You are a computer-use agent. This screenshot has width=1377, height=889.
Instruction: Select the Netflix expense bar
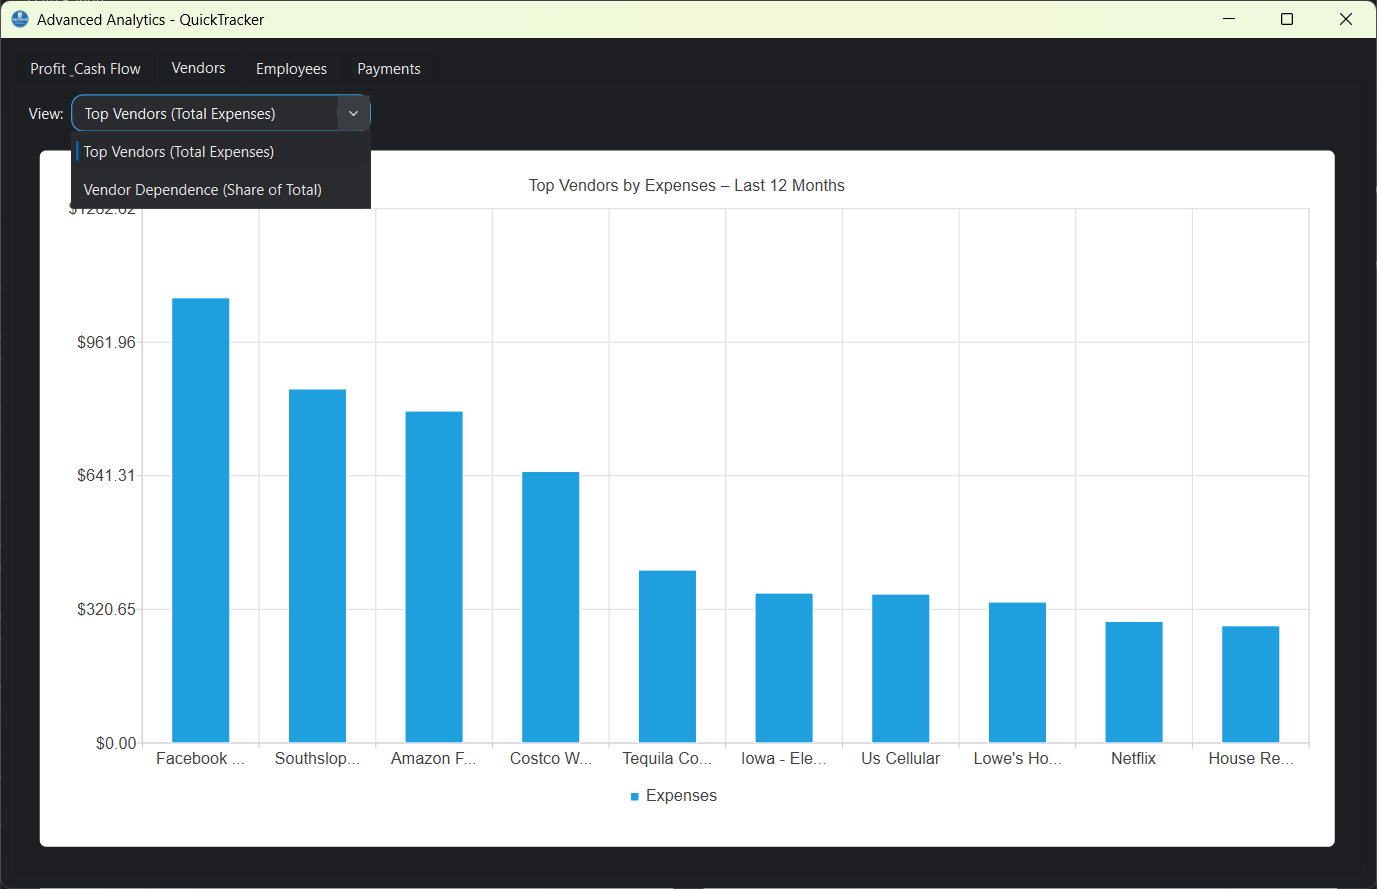(1133, 680)
